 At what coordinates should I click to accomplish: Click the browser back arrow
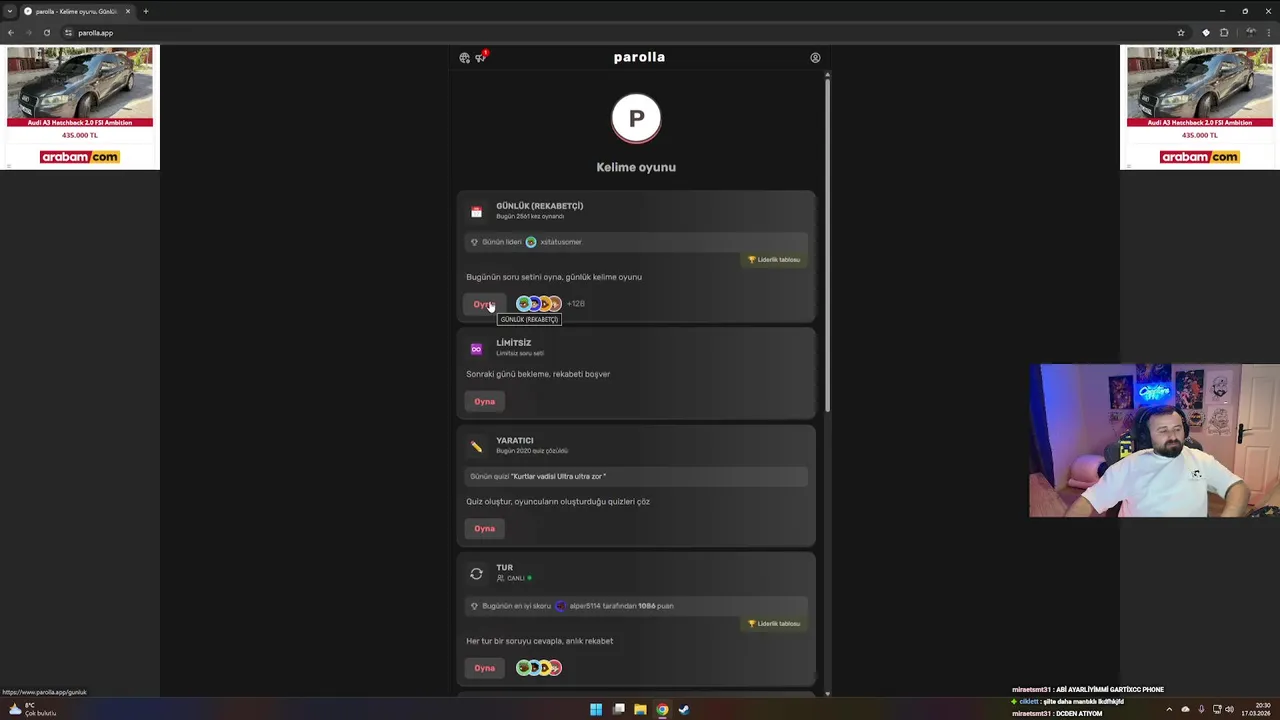pyautogui.click(x=11, y=33)
